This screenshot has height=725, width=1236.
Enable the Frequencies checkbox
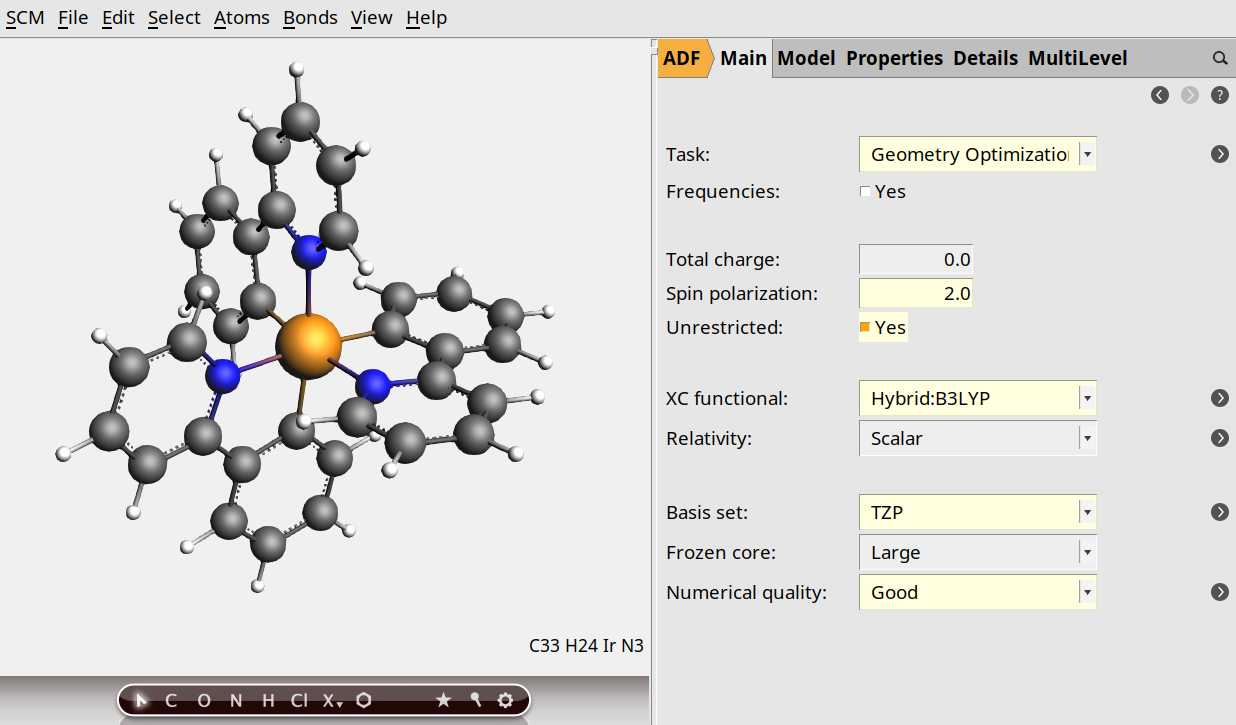pyautogui.click(x=865, y=192)
